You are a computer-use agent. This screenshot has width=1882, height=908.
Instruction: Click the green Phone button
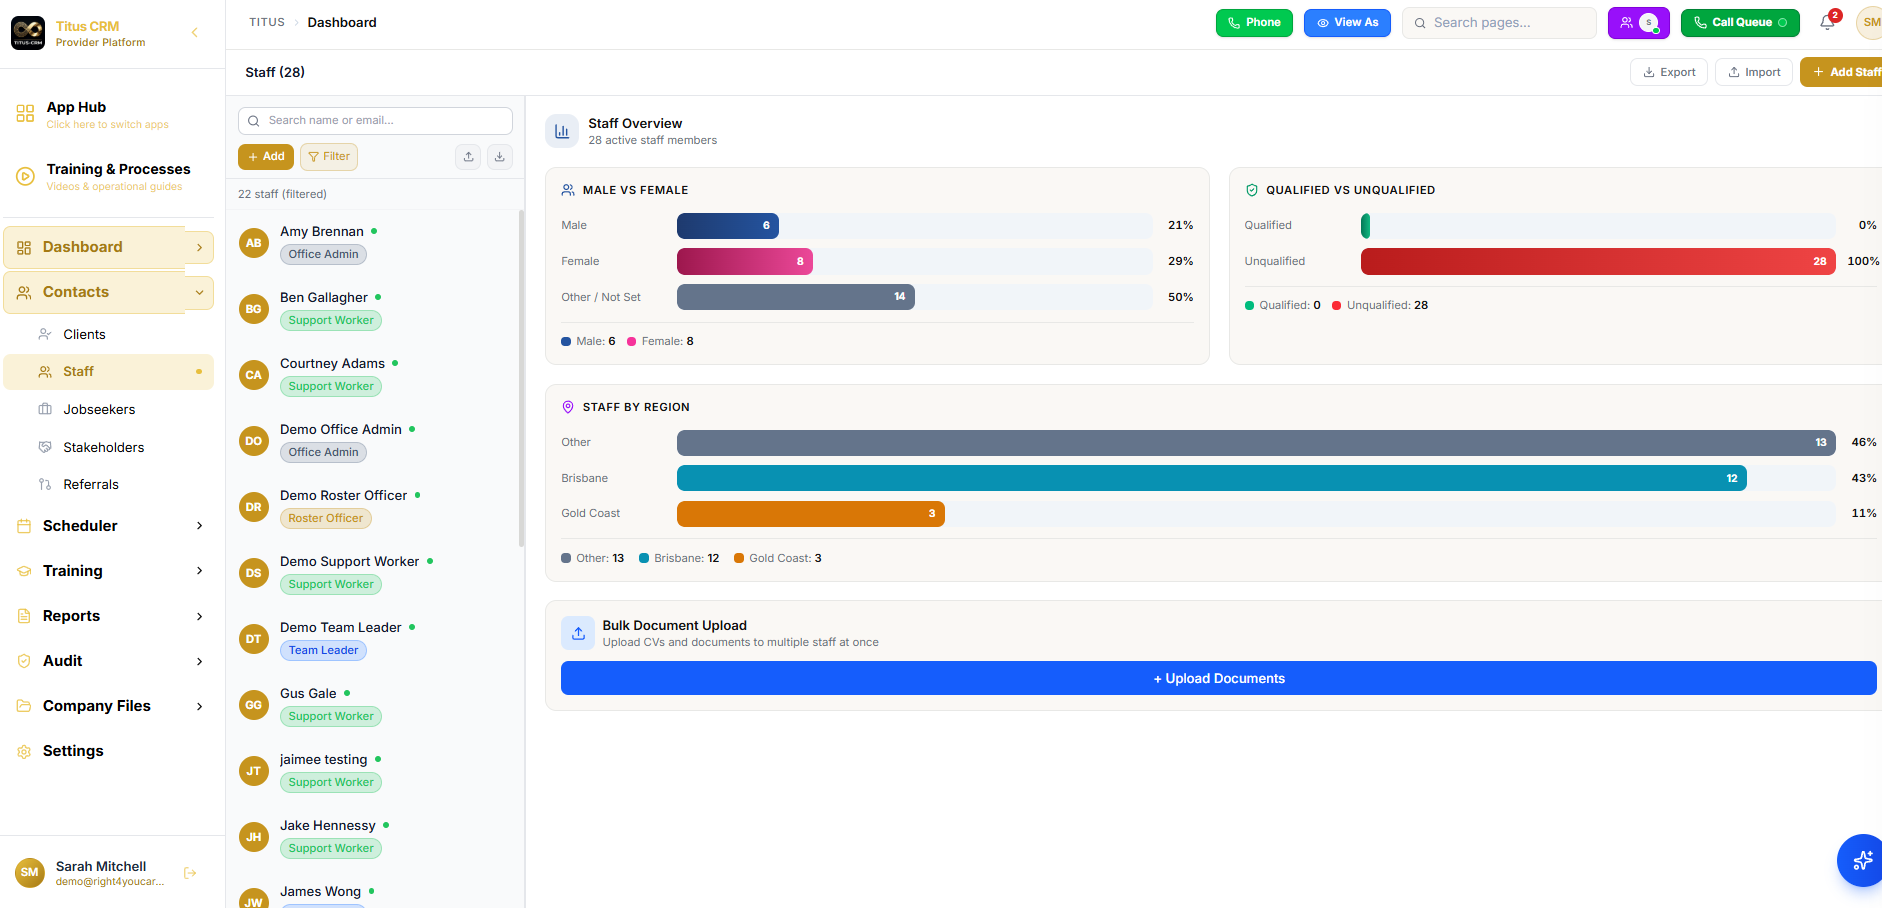[x=1254, y=23]
